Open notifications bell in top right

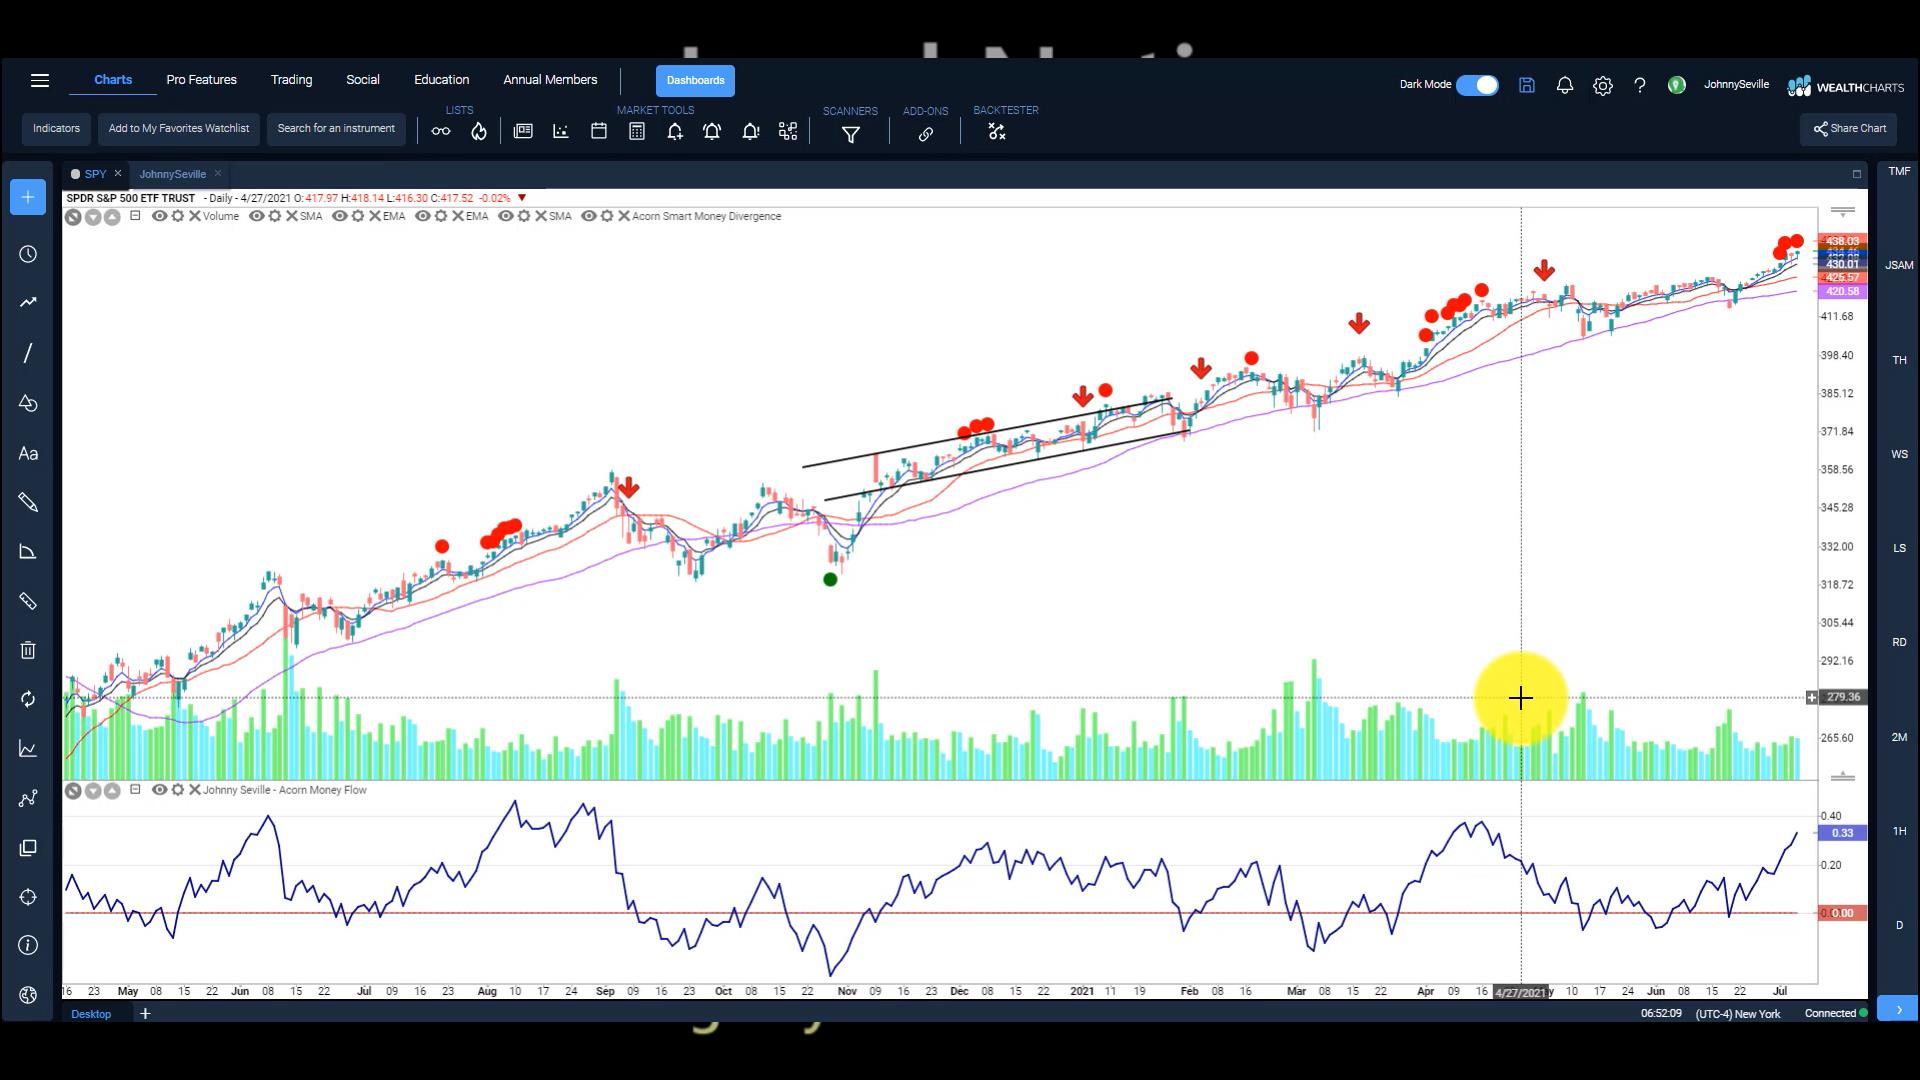pos(1565,86)
